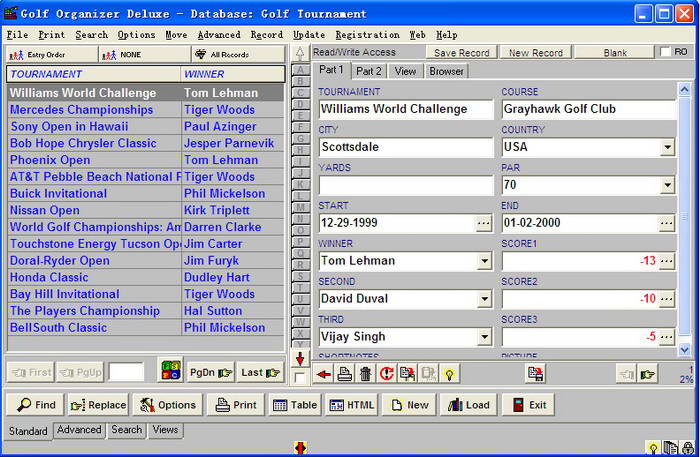Click the Load button with books icon
This screenshot has height=457, width=700.
coord(468,405)
